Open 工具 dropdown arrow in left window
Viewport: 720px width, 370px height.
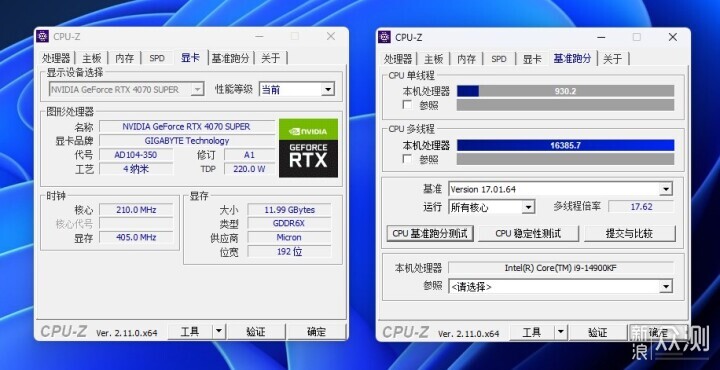coord(219,331)
